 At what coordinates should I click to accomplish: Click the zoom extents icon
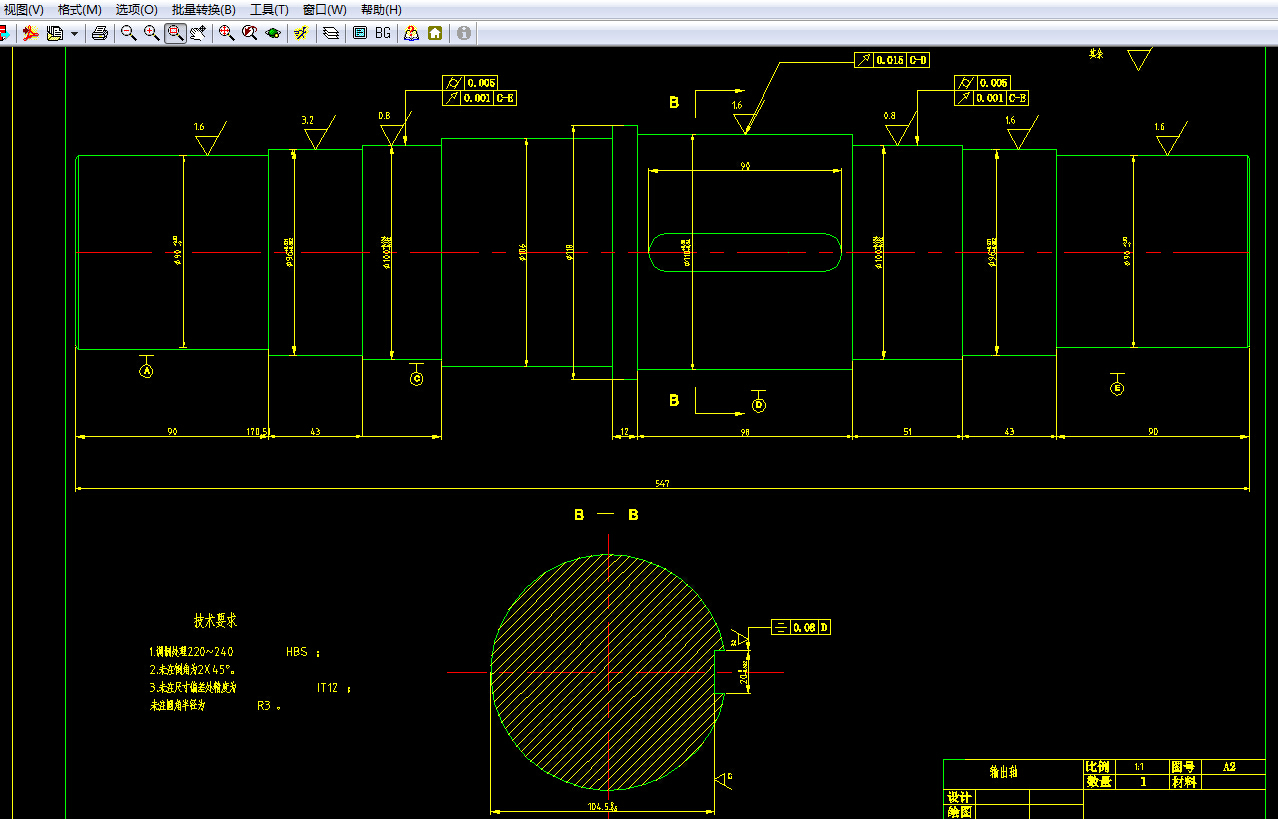226,33
